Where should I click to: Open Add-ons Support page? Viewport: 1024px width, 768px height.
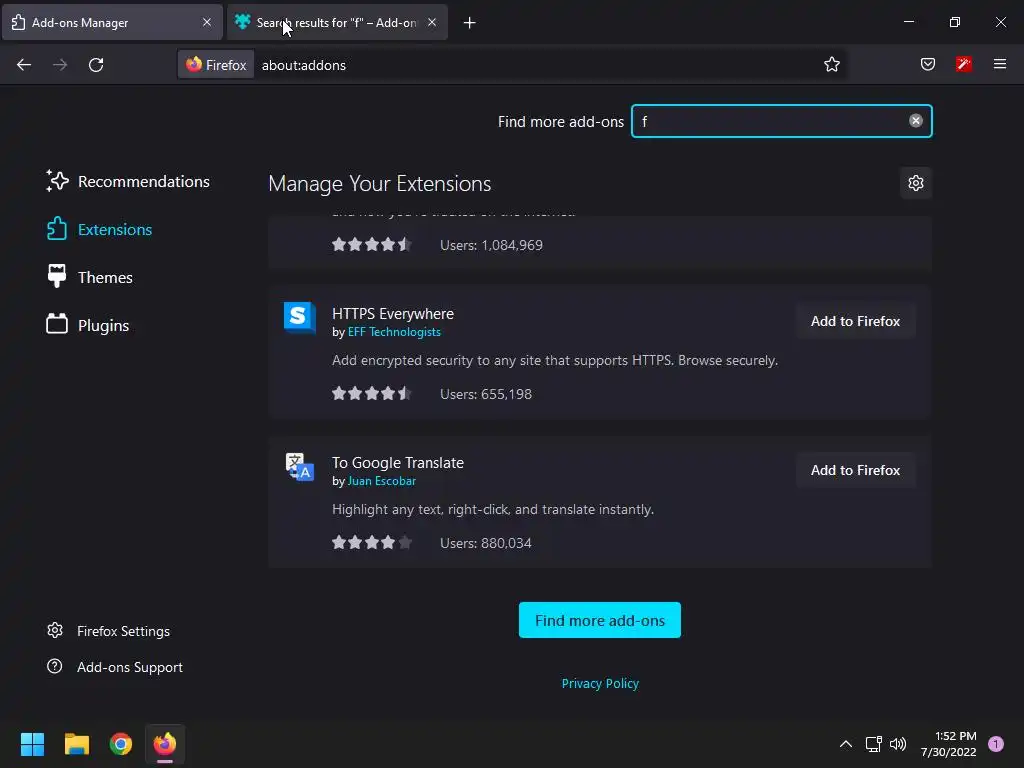pyautogui.click(x=115, y=667)
